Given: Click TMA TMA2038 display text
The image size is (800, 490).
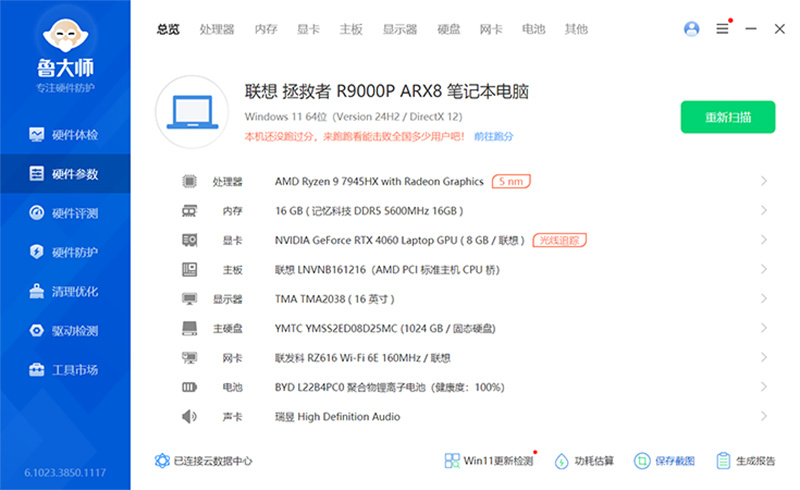Looking at the screenshot, I should coord(335,299).
